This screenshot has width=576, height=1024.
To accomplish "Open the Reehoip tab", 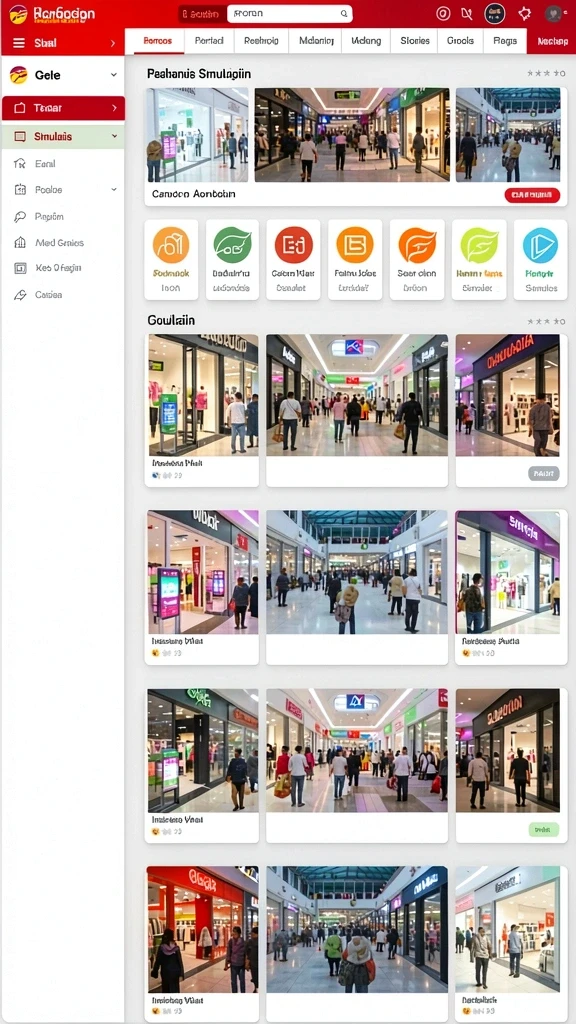I will 261,40.
